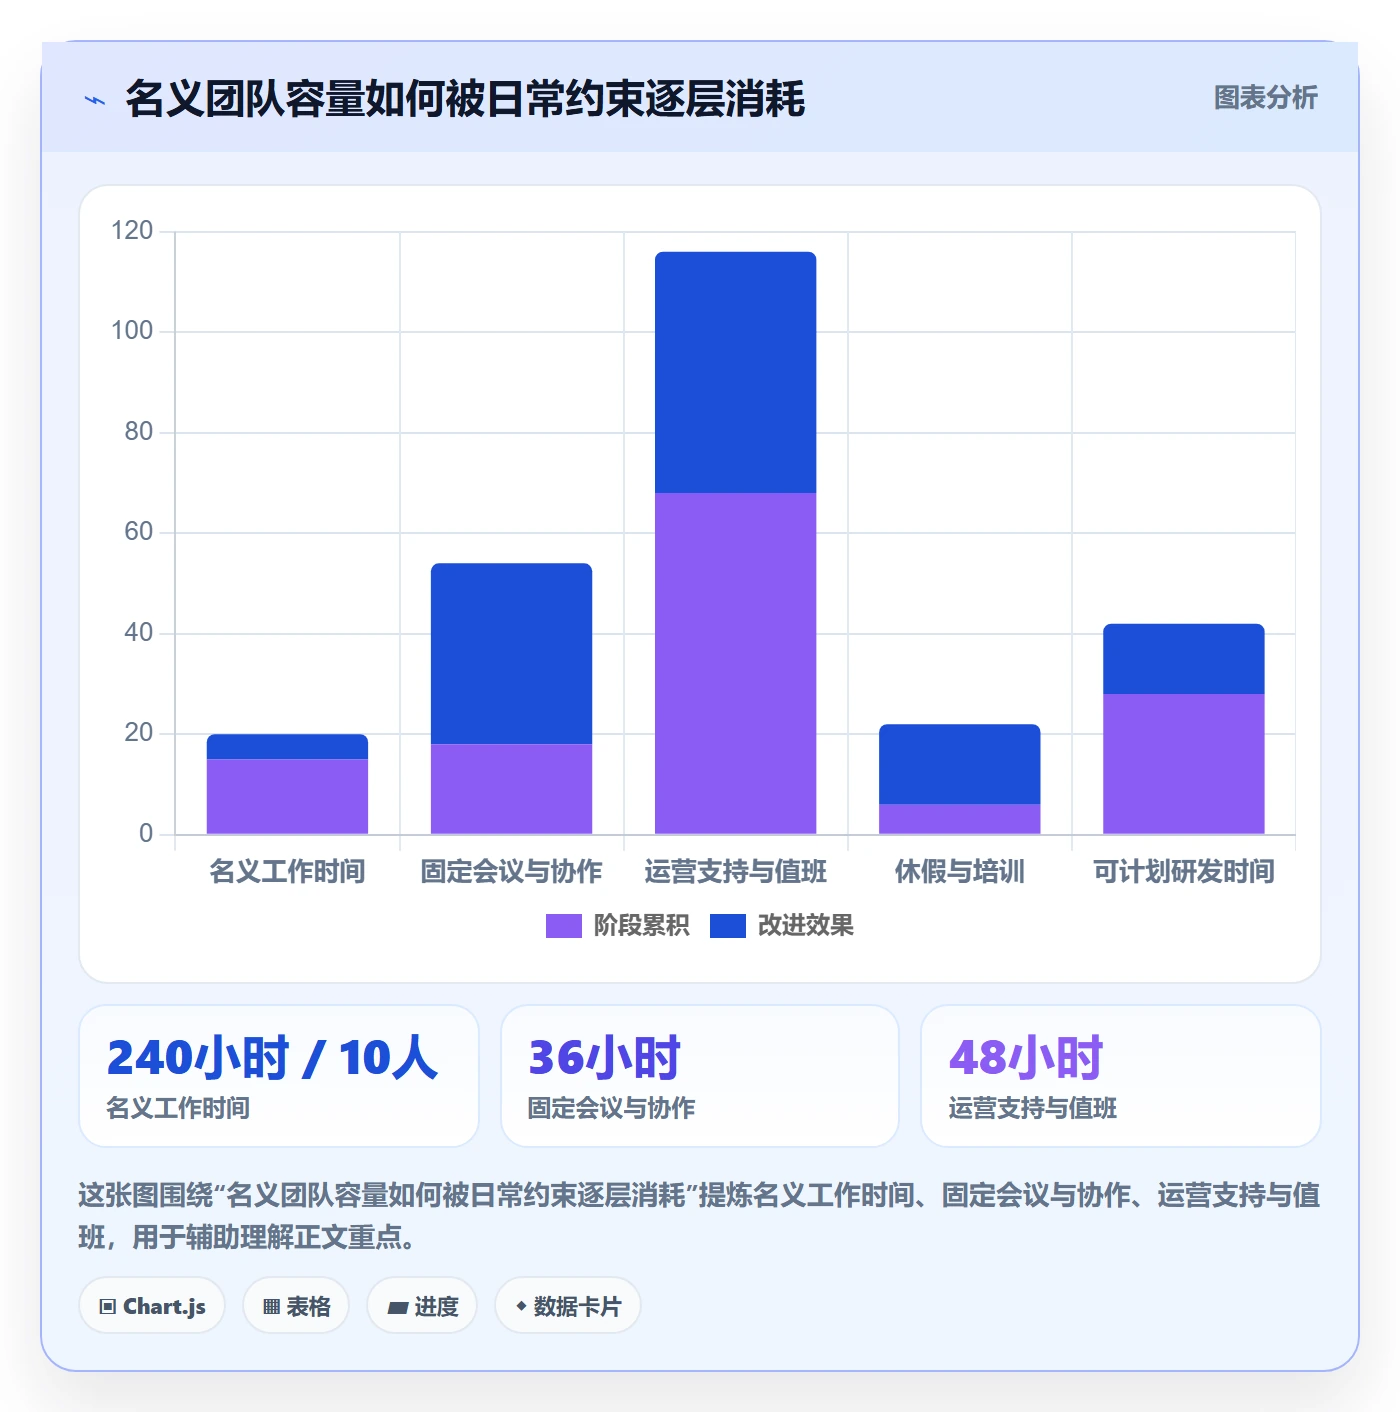The image size is (1400, 1412).
Task: Click the purple segment of 固定会议与协作 bar
Action: coord(511,789)
